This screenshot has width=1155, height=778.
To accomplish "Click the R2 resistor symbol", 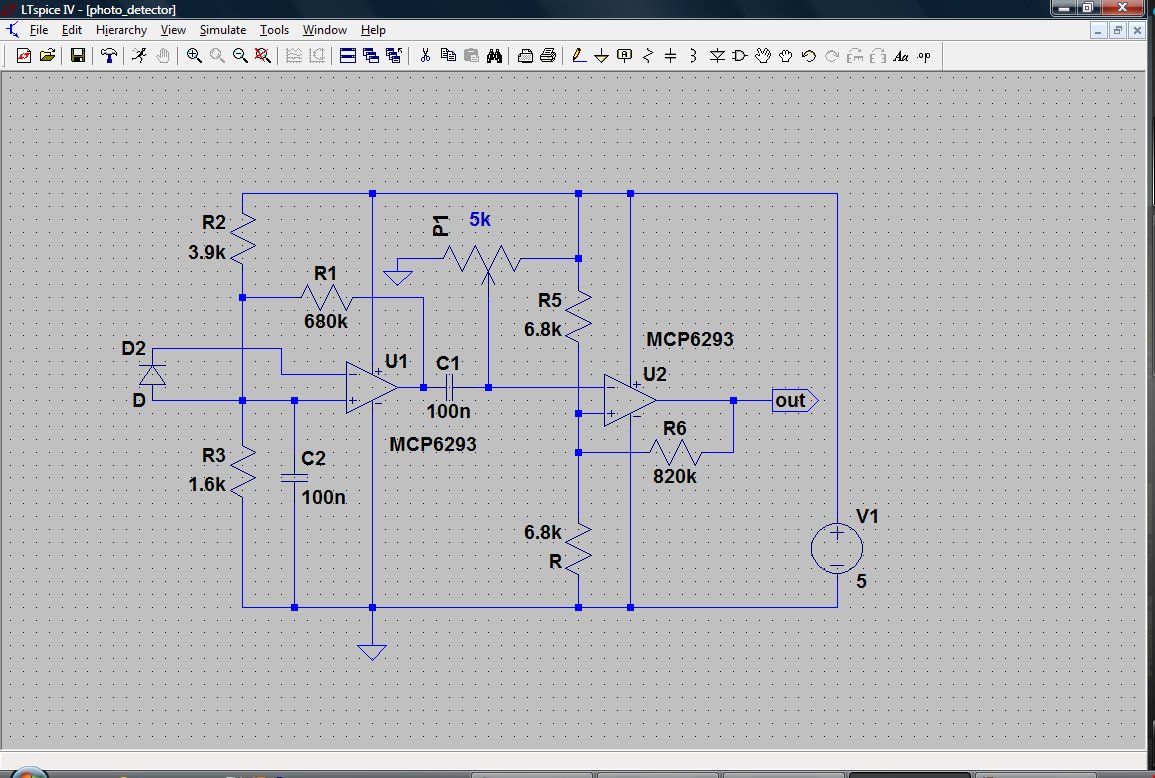I will pyautogui.click(x=242, y=238).
